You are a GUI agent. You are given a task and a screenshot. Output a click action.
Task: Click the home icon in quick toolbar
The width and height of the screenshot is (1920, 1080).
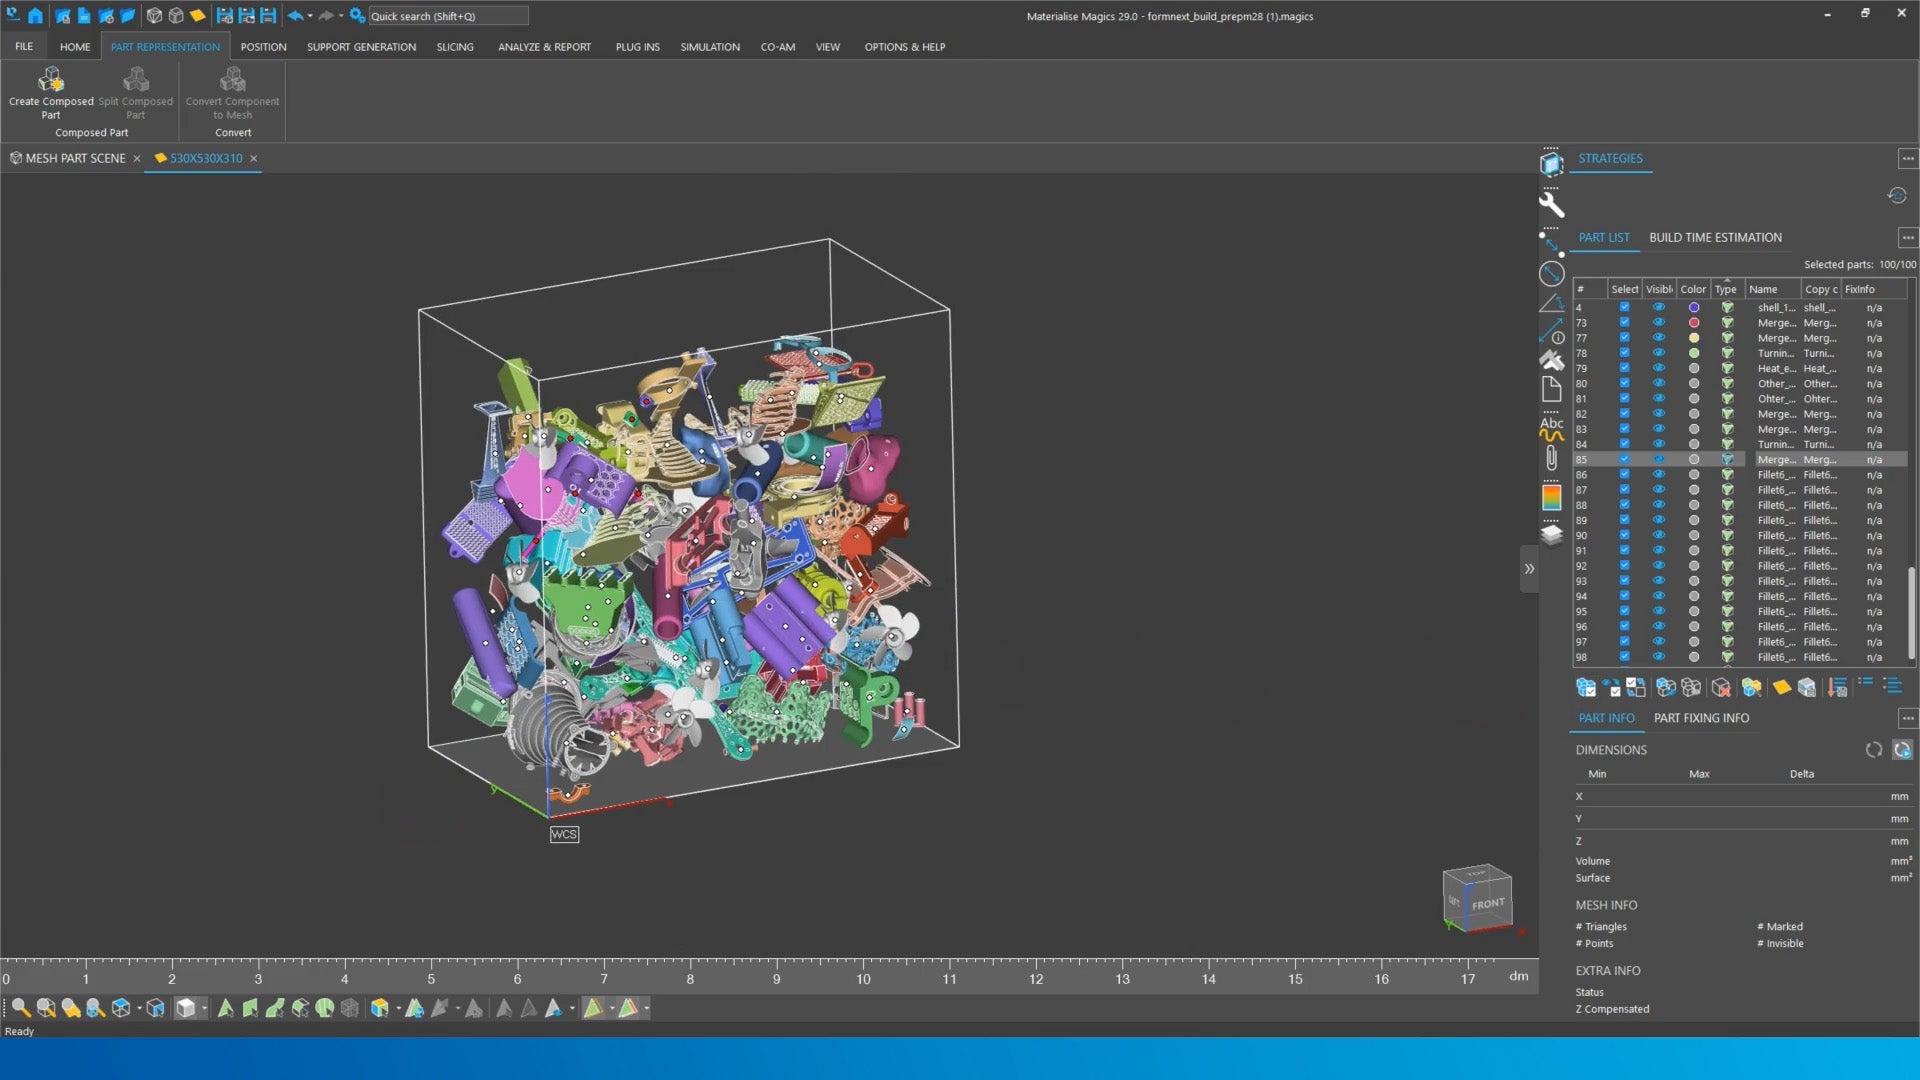tap(35, 16)
